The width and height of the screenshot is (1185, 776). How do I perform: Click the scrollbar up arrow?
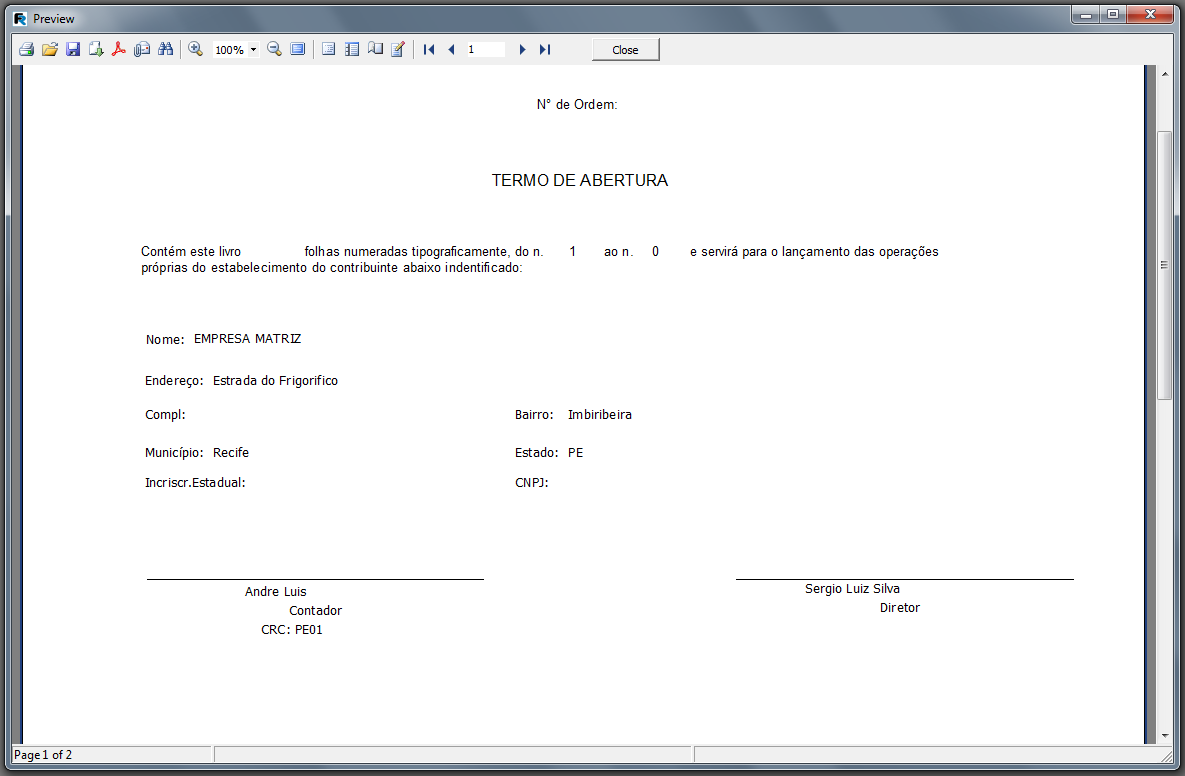point(1165,74)
